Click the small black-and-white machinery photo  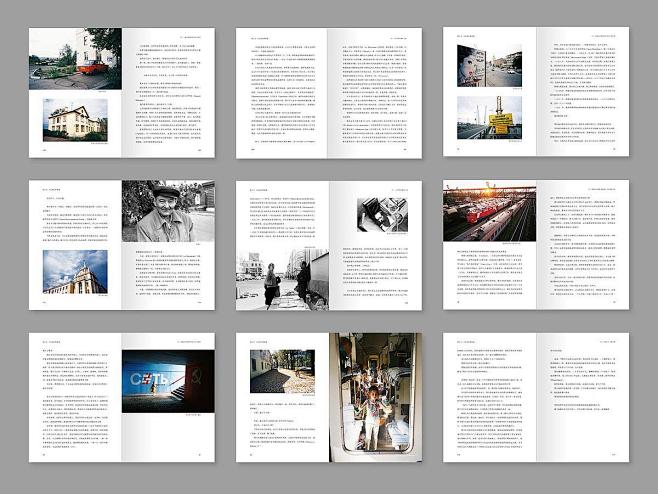(380, 216)
